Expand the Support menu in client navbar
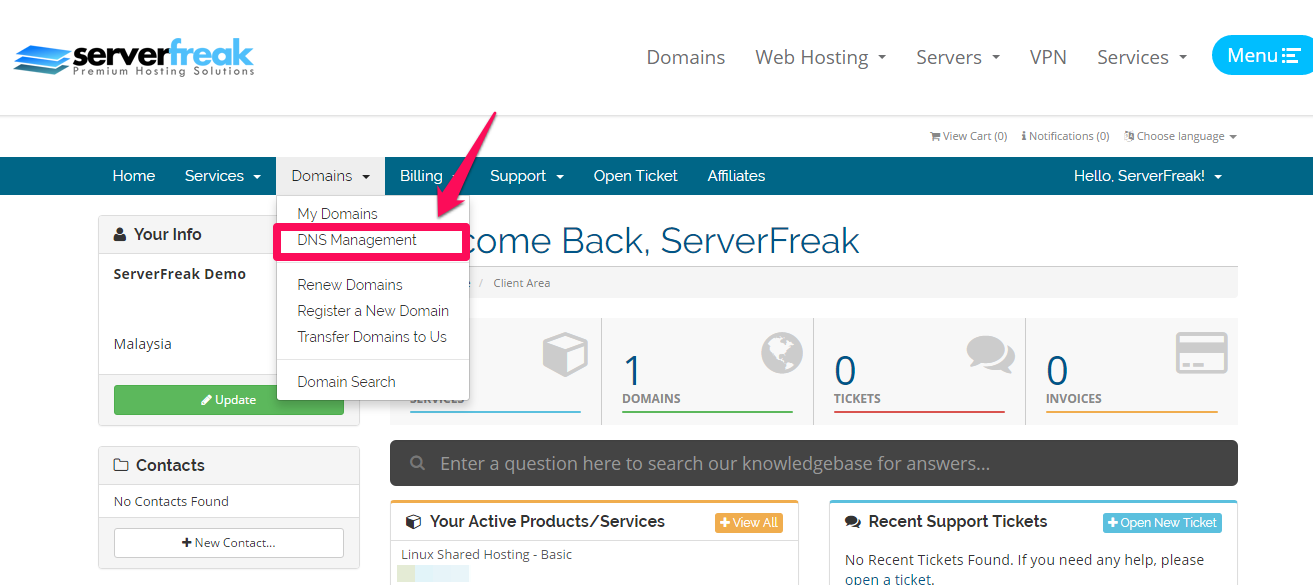This screenshot has width=1313, height=585. pos(527,176)
